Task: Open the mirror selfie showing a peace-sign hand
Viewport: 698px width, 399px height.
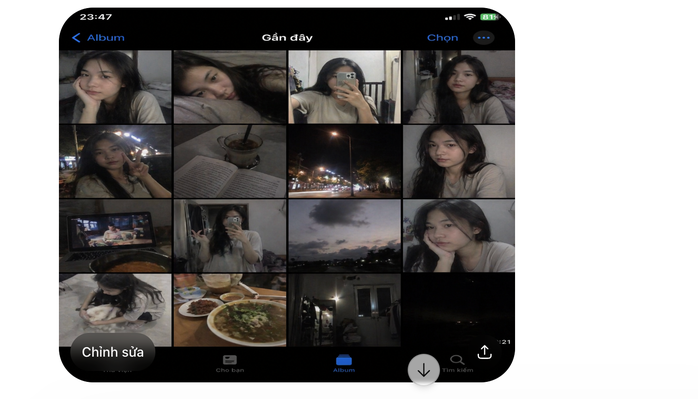Action: pos(230,236)
